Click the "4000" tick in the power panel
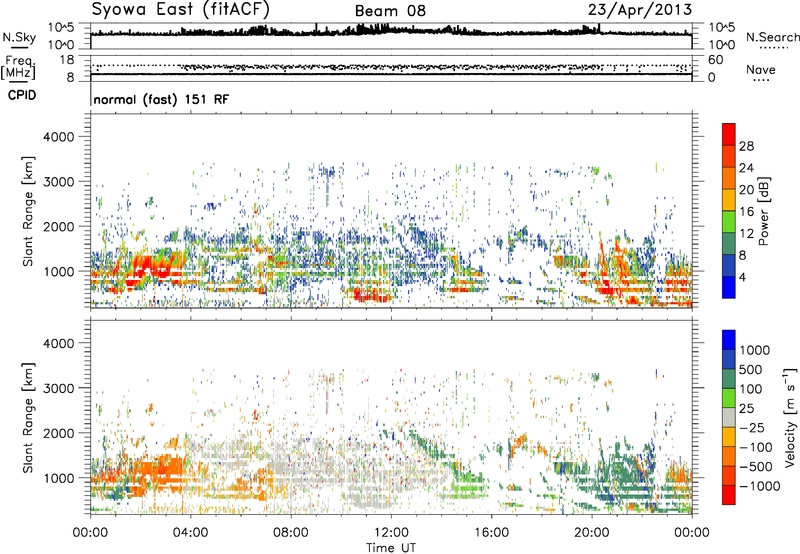 point(58,137)
